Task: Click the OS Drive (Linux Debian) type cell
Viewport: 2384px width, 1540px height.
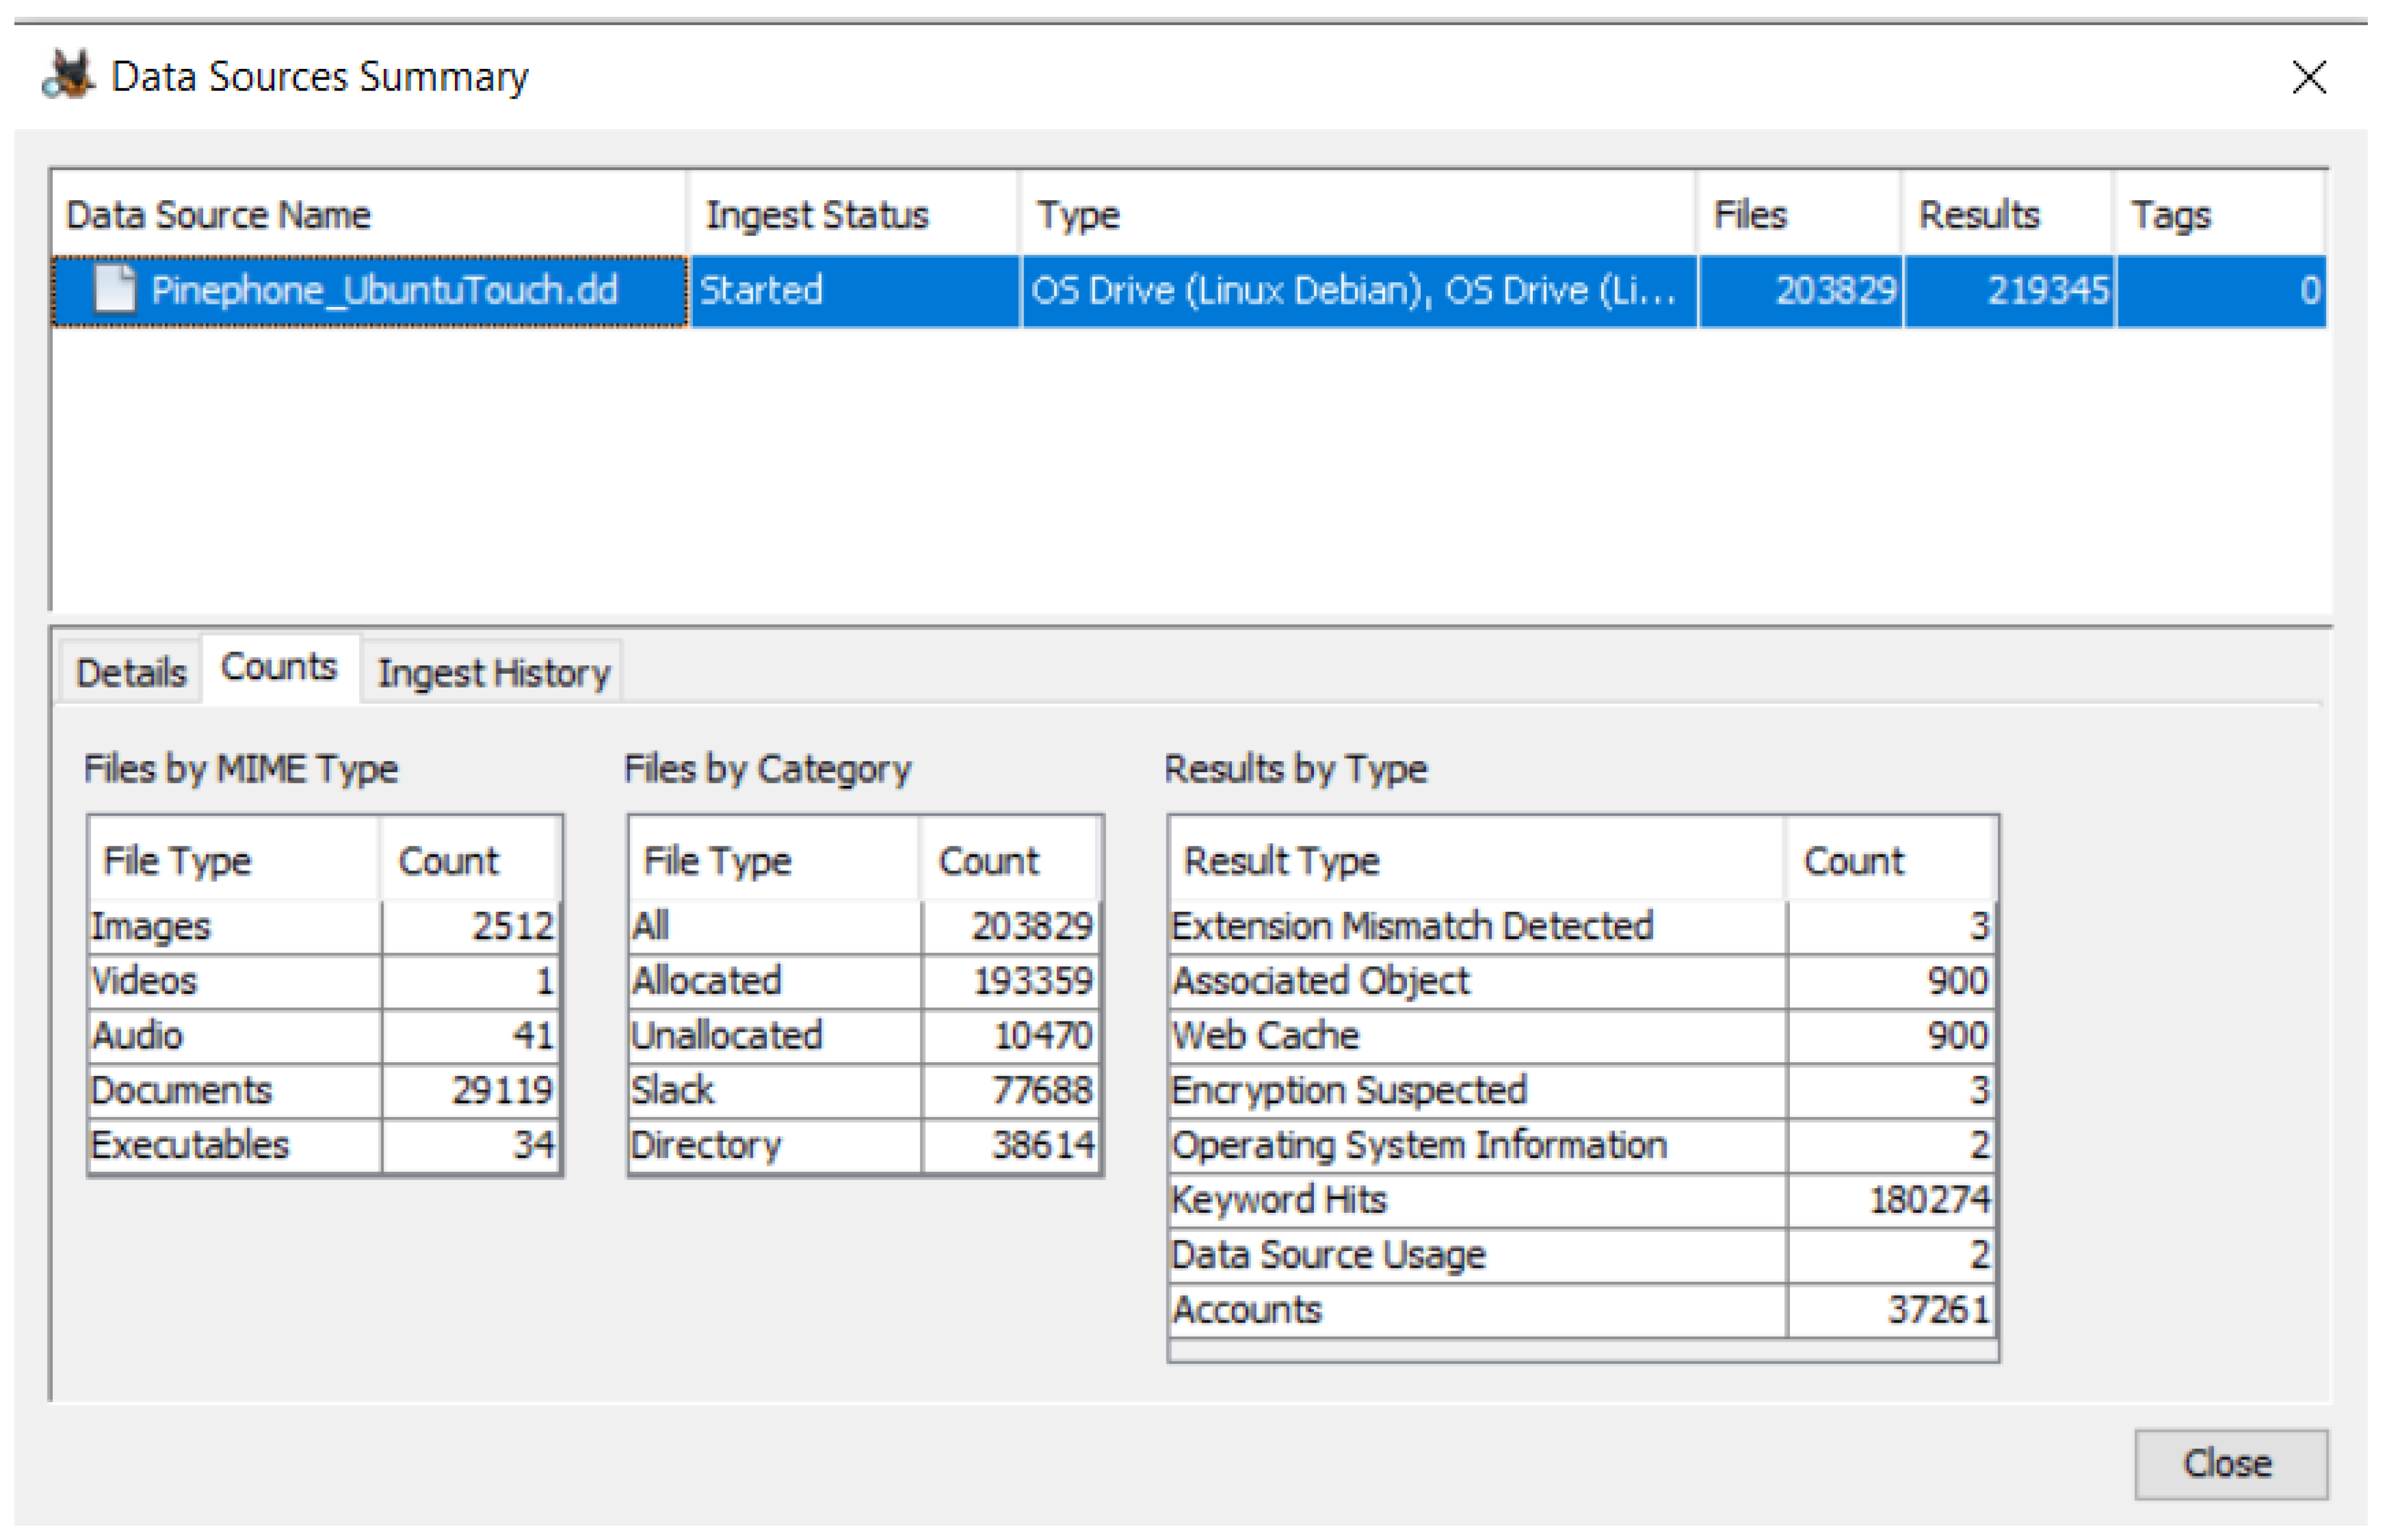Action: pyautogui.click(x=1359, y=291)
